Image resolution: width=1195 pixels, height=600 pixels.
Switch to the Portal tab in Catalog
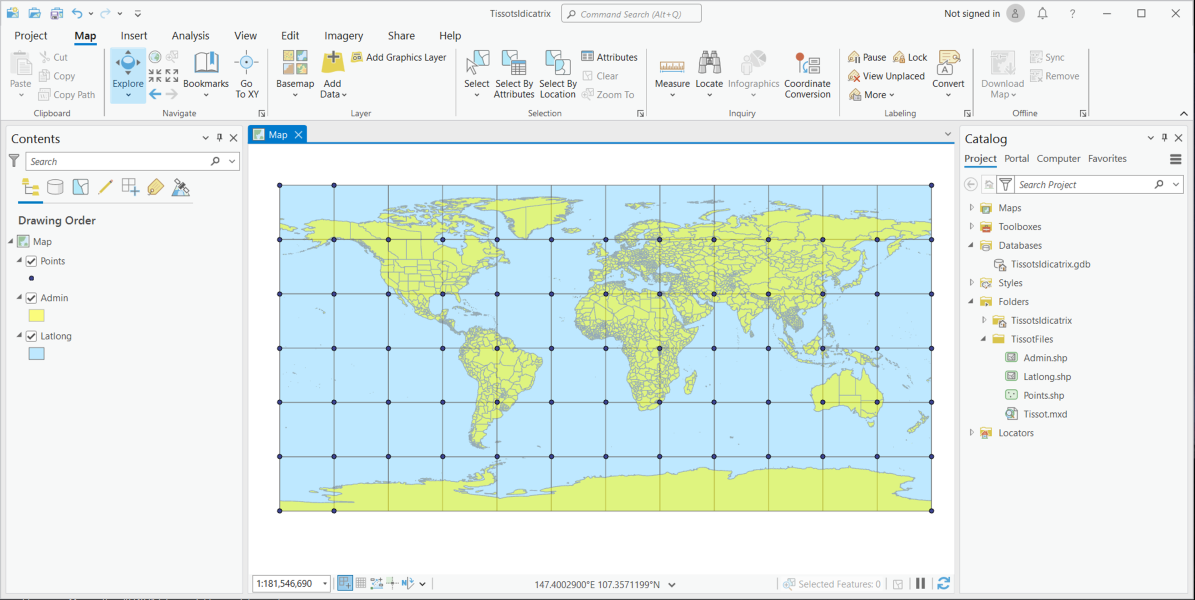(x=1017, y=159)
